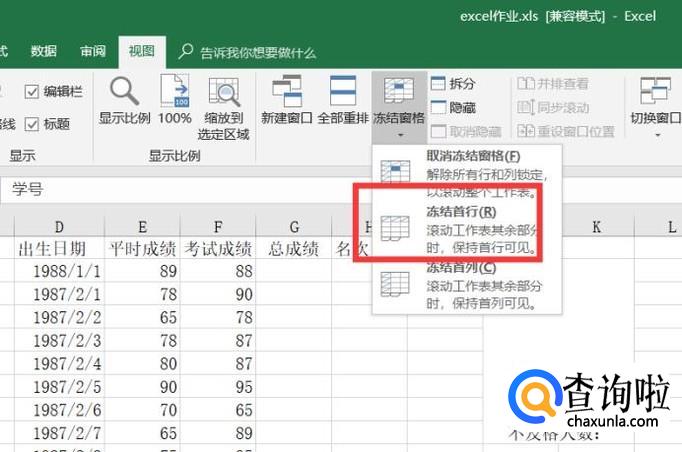
Task: Click 缩放到选定区域 icon
Action: [x=223, y=92]
